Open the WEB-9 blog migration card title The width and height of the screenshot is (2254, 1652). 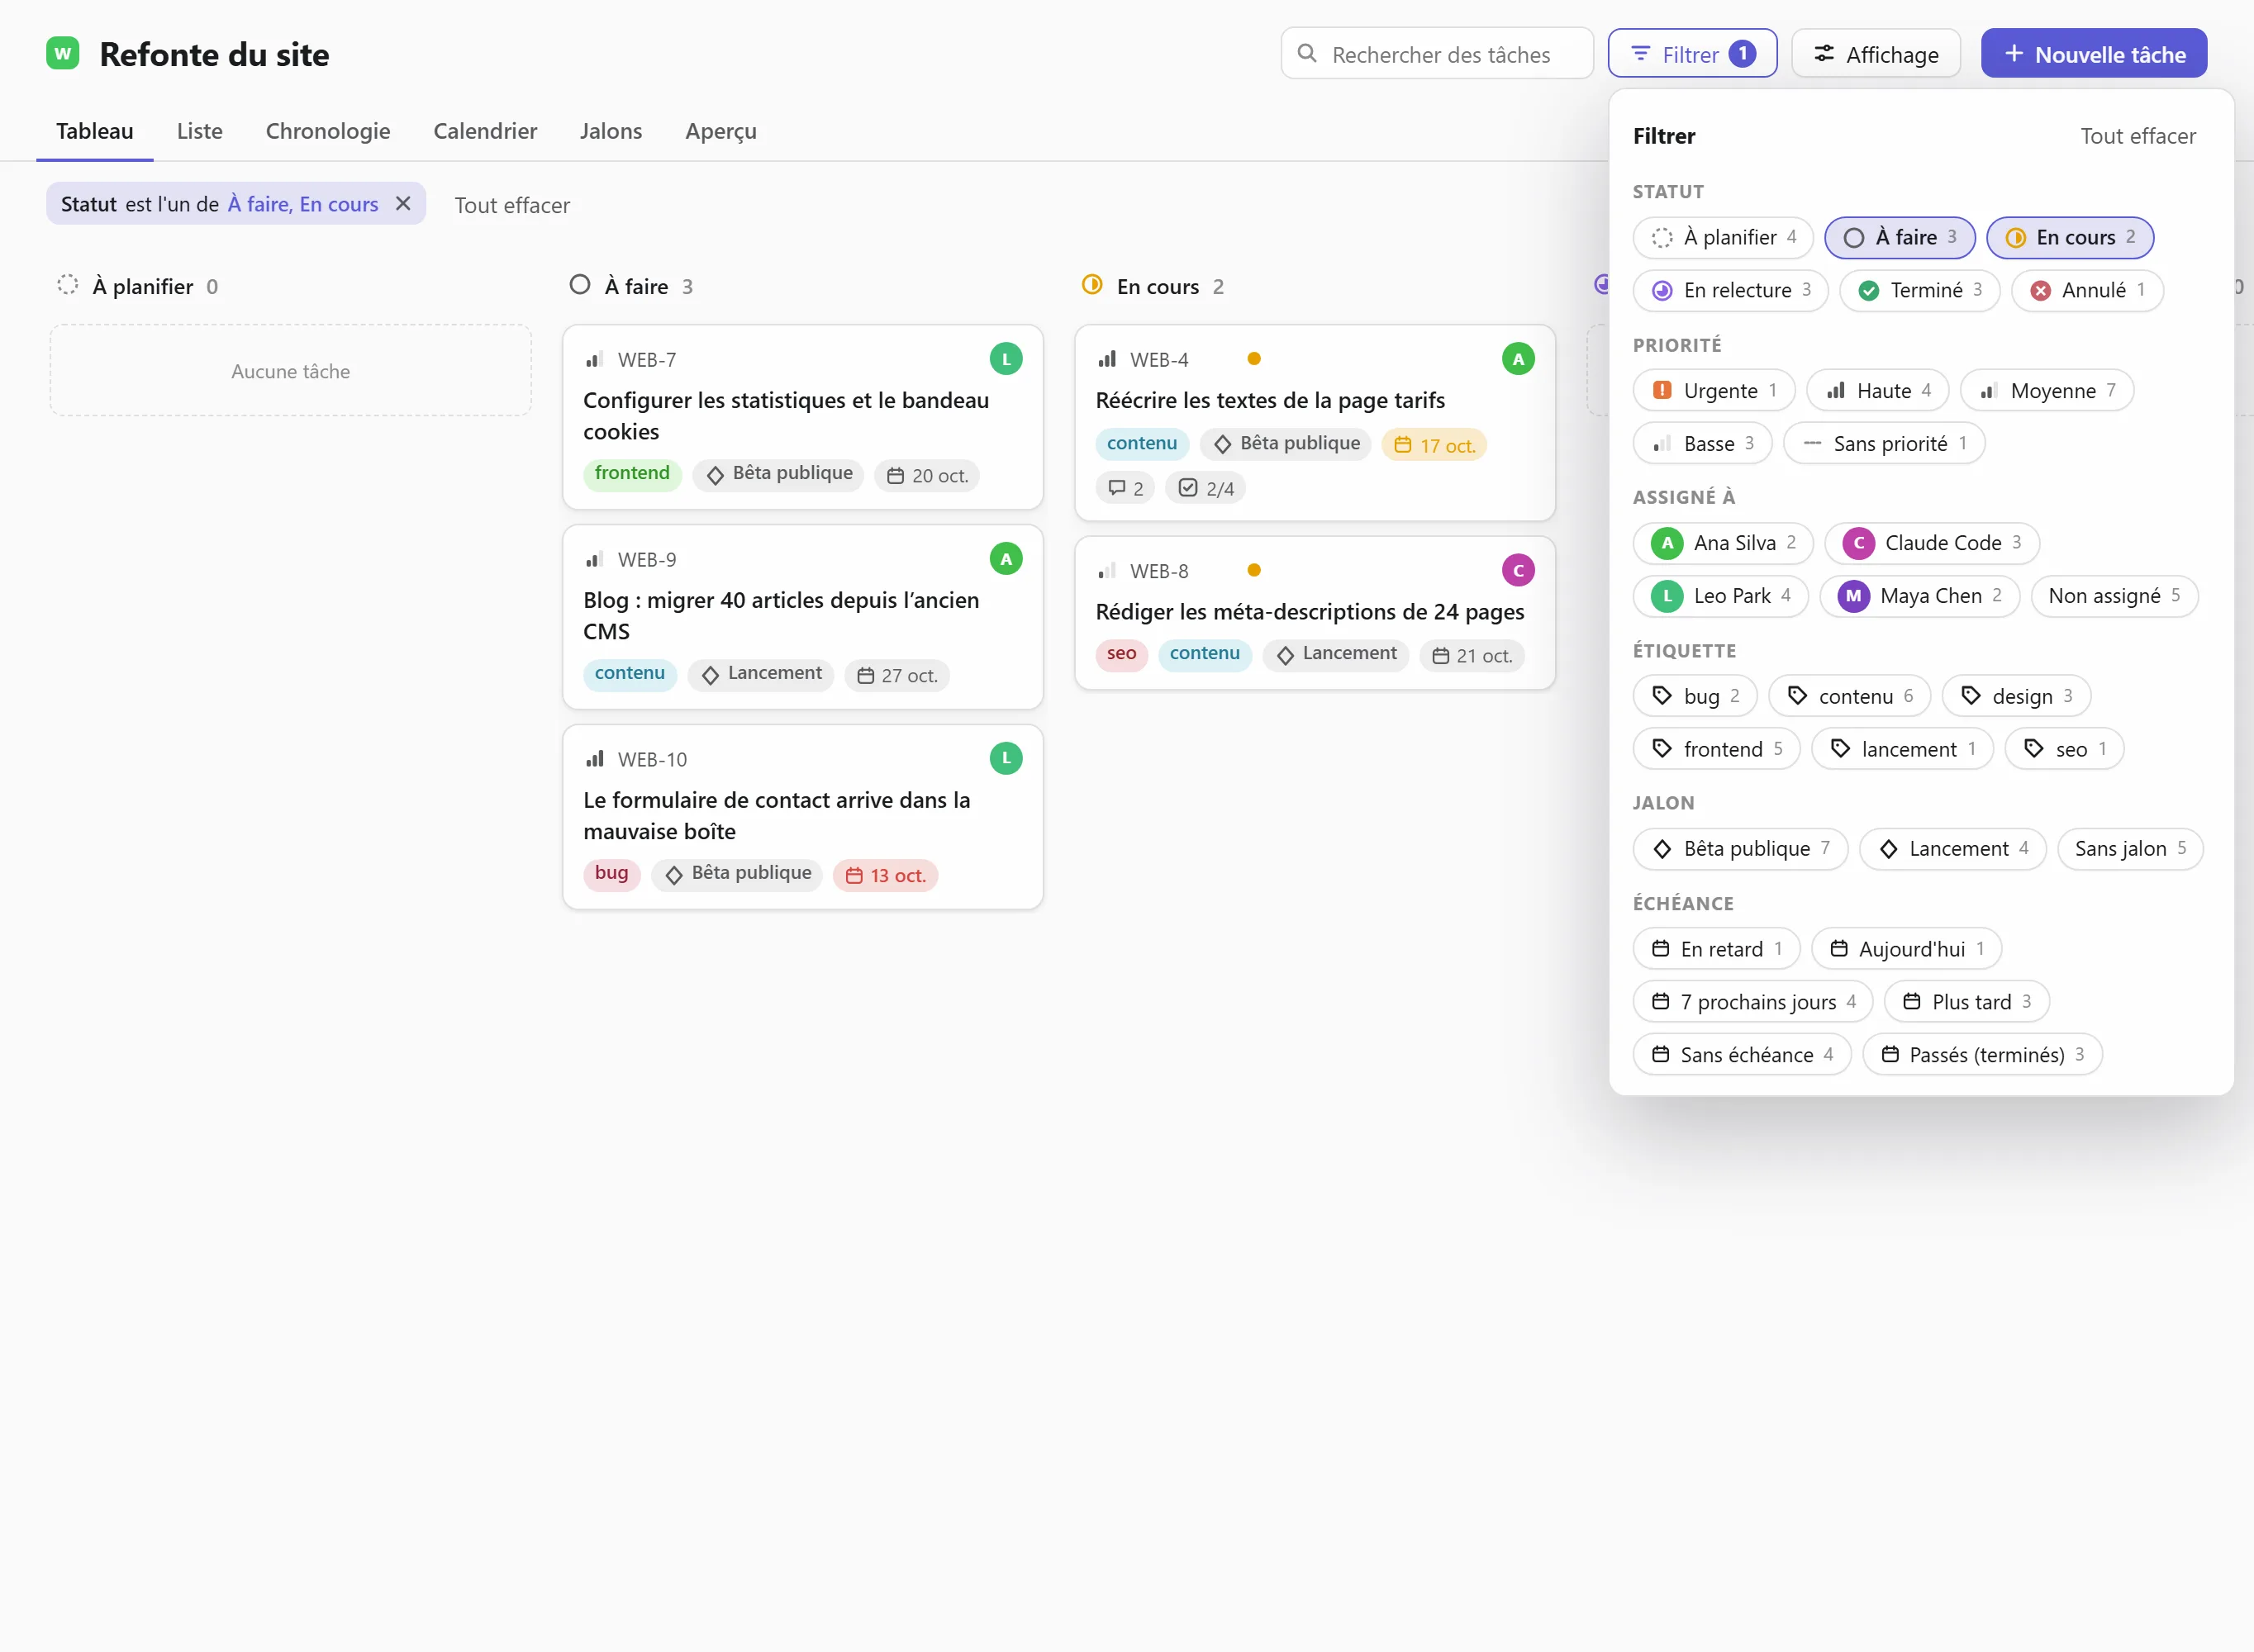[781, 616]
